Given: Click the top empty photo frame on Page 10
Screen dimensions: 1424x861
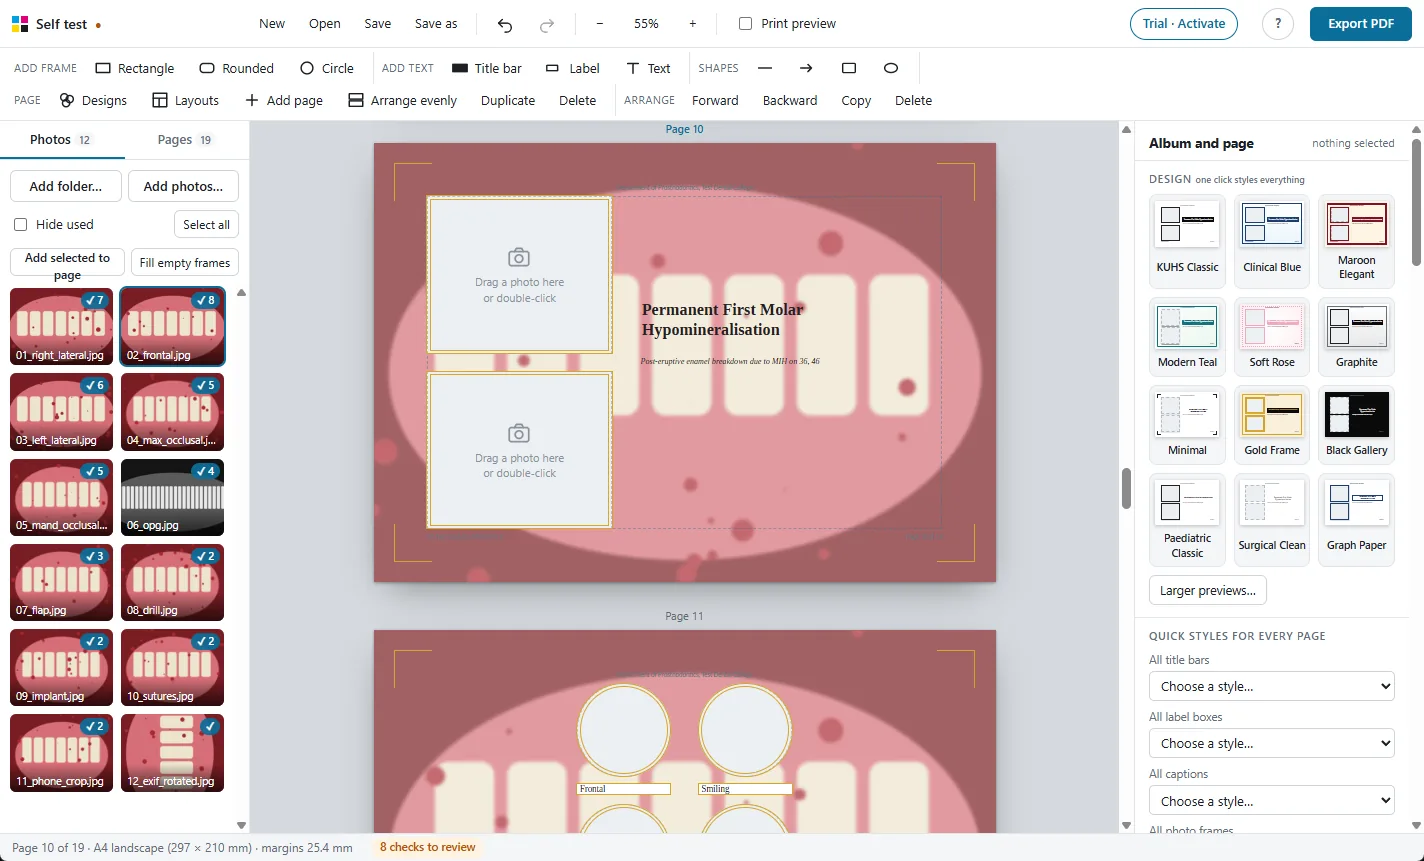Looking at the screenshot, I should (x=519, y=275).
